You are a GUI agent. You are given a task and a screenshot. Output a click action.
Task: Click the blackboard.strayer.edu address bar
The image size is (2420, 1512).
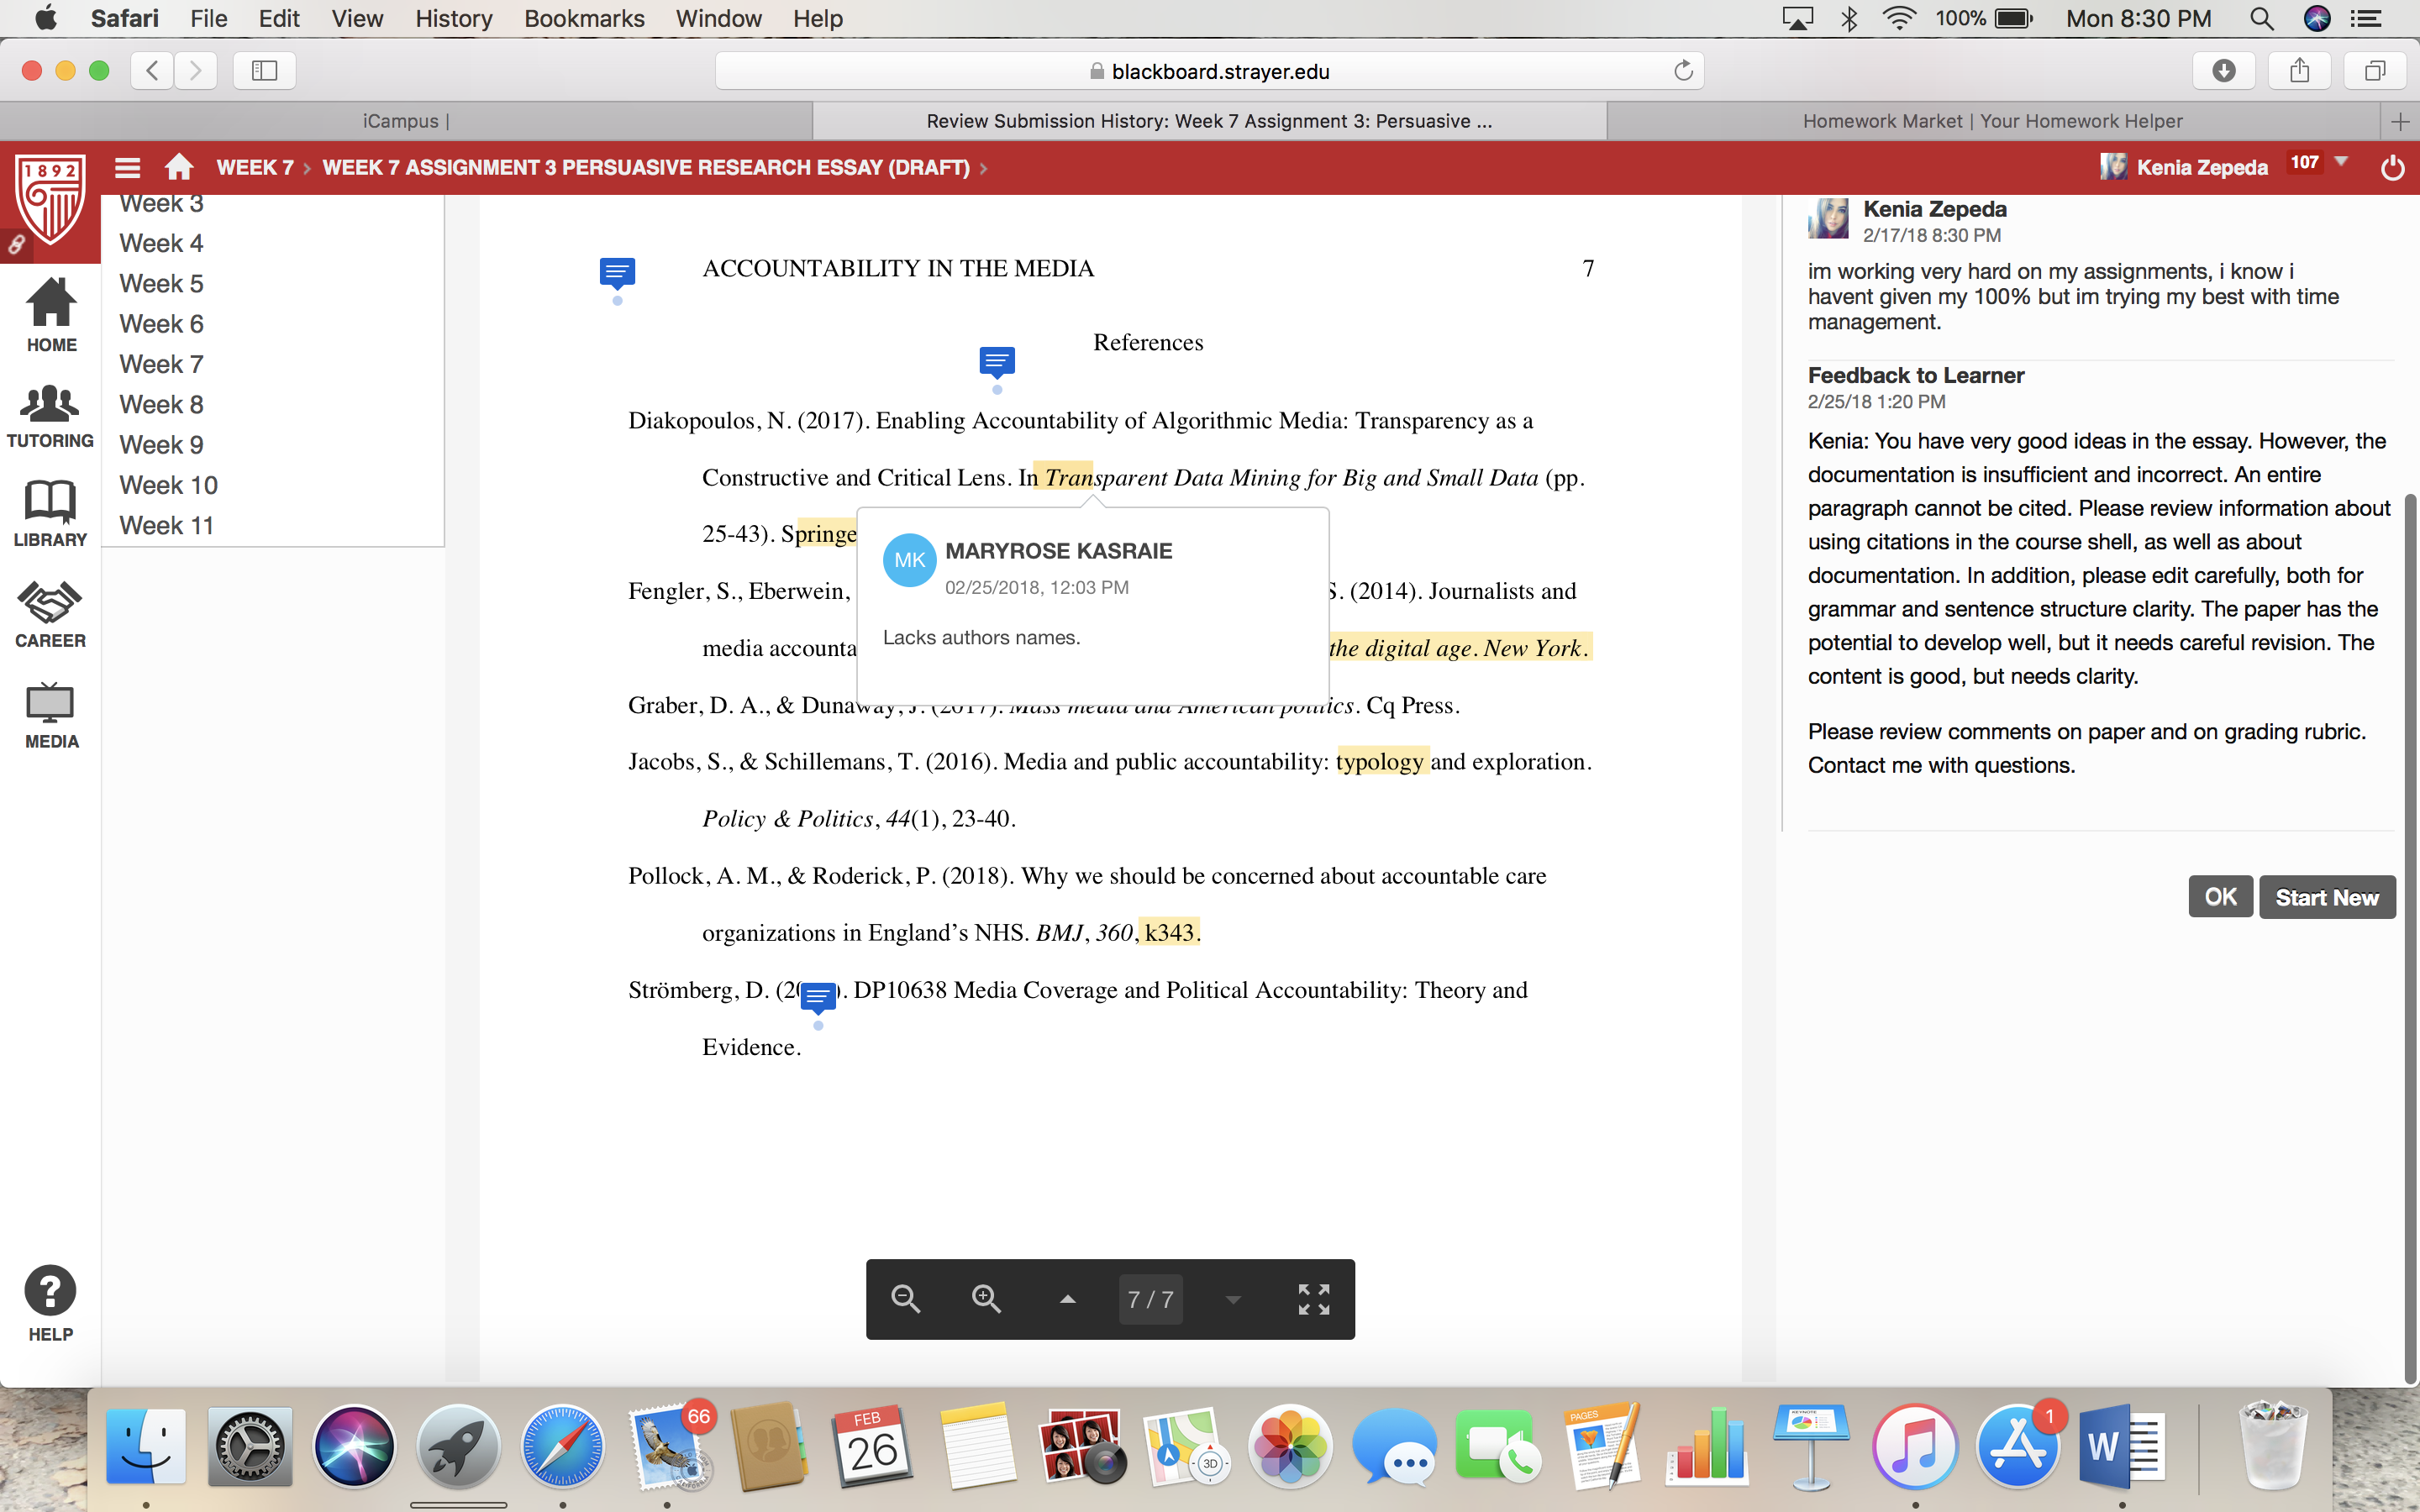click(x=1209, y=71)
